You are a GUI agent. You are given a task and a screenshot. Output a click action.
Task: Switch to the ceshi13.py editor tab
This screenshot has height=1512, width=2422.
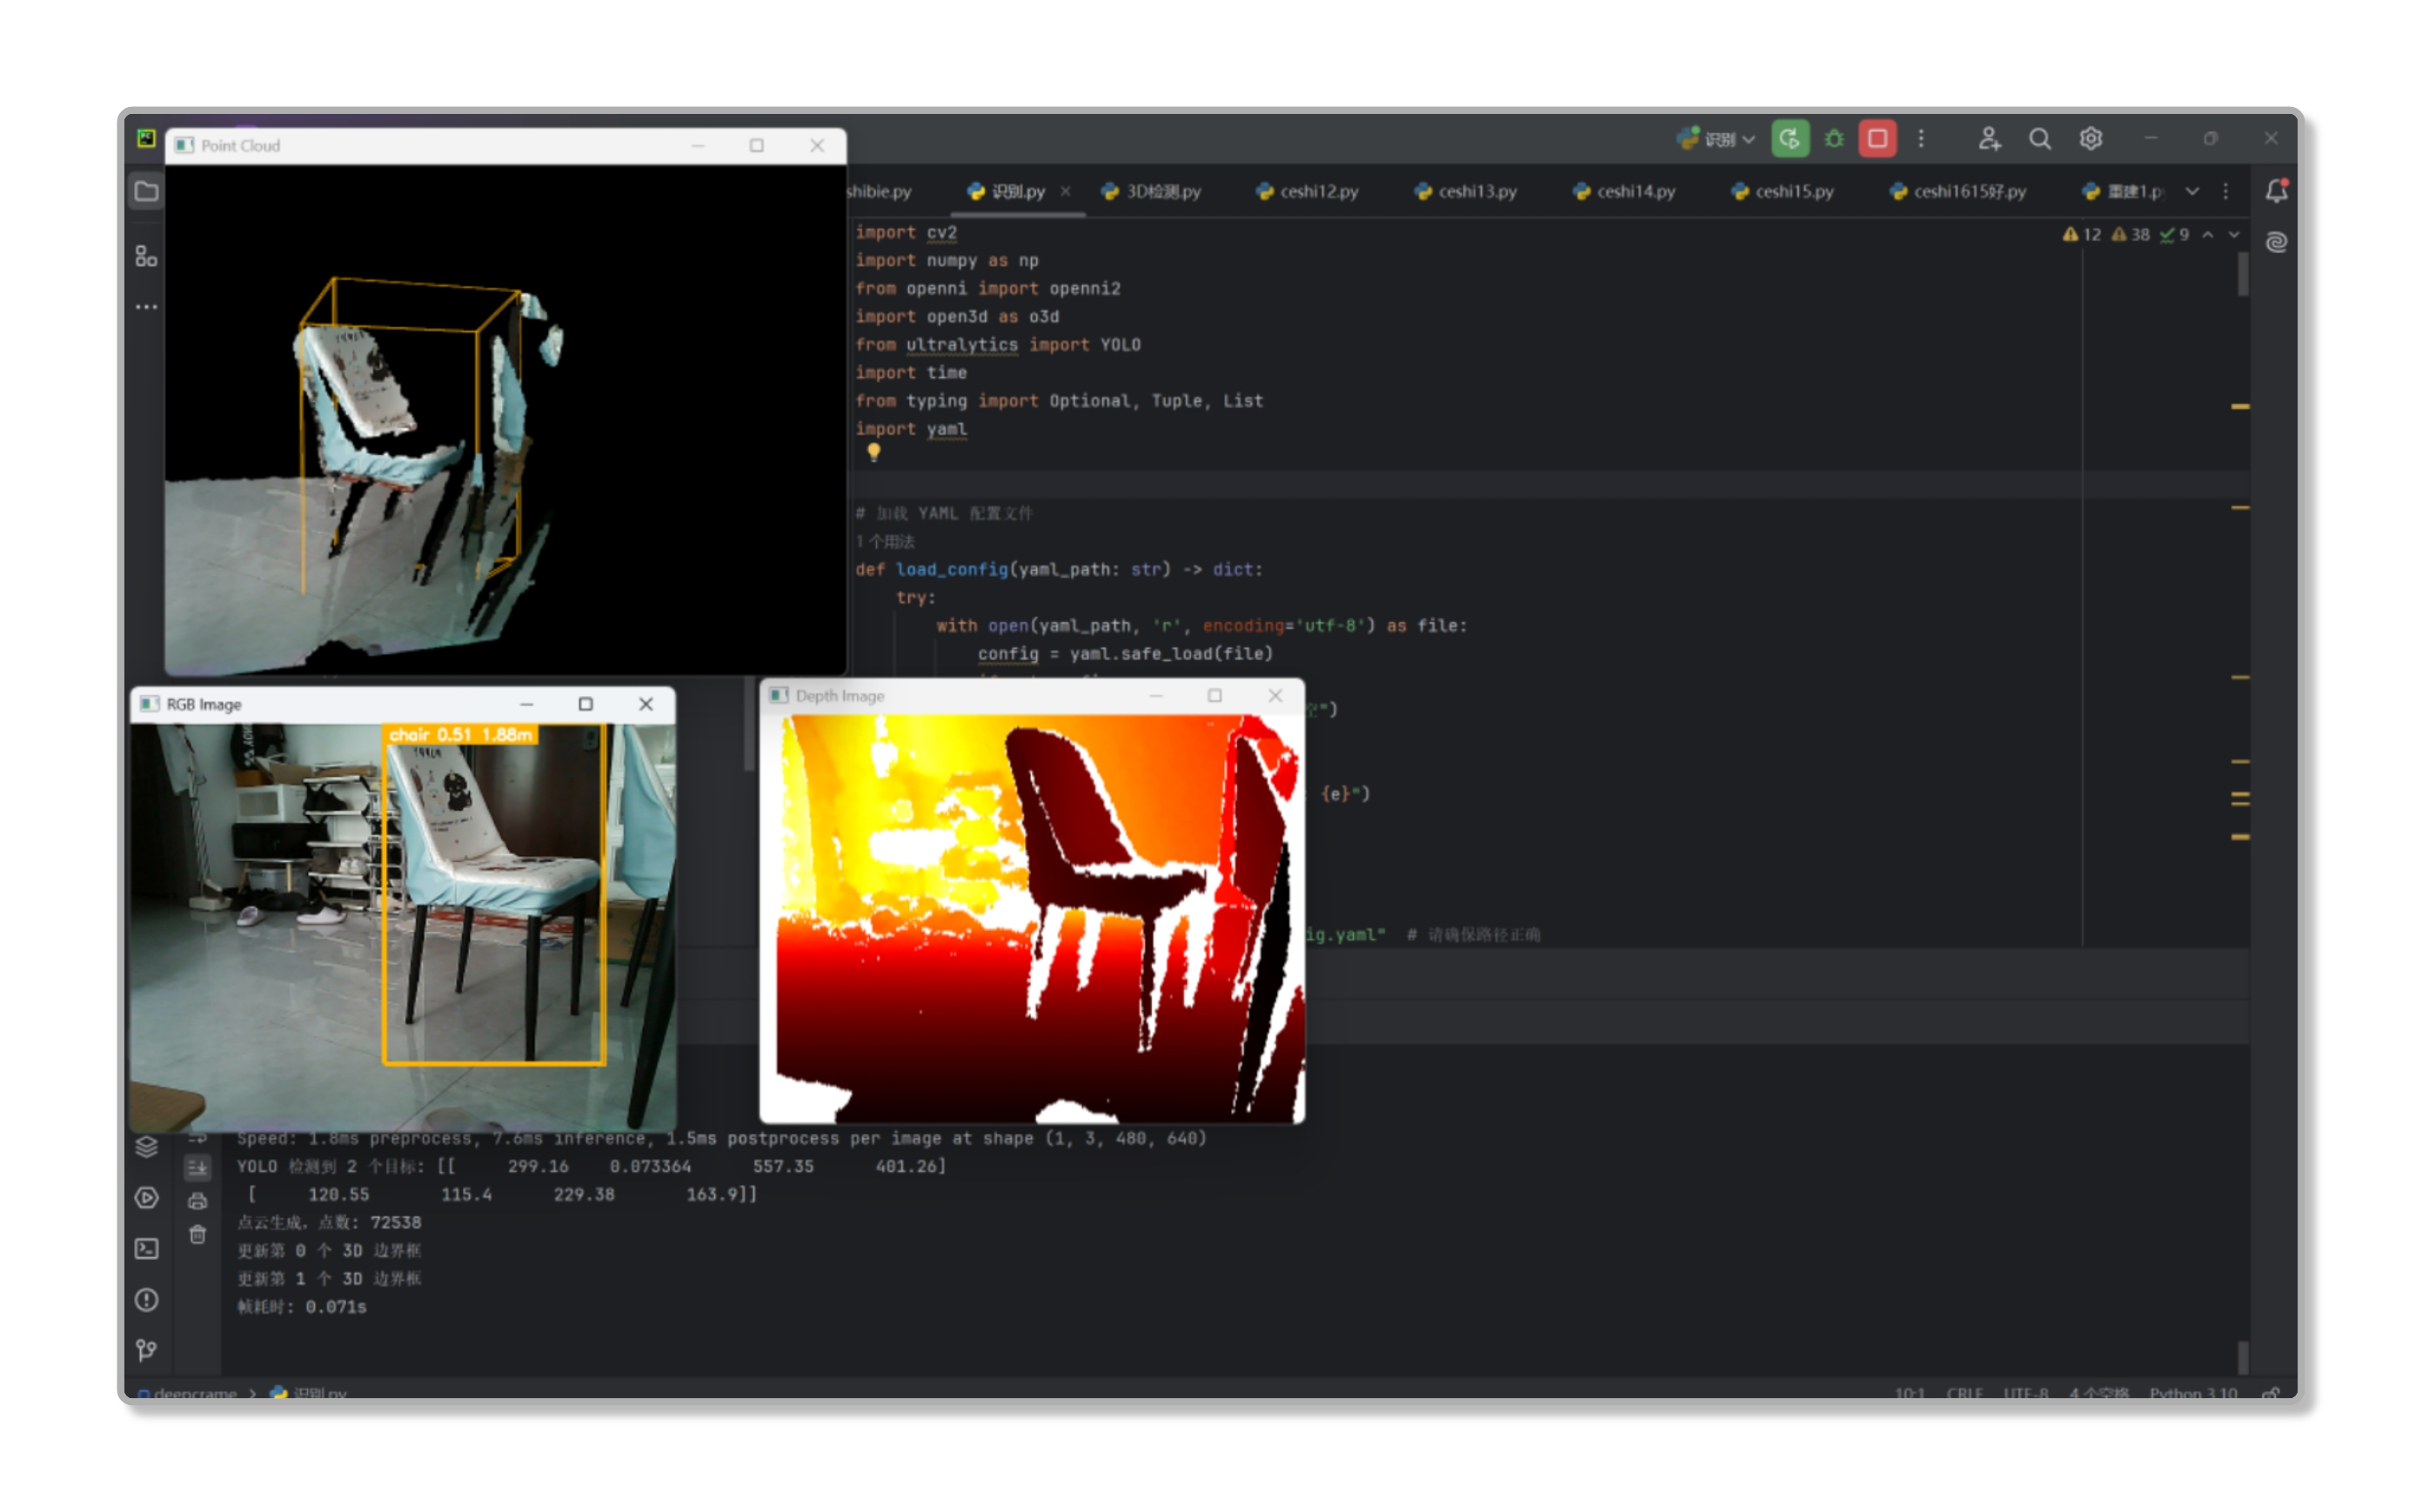[1465, 191]
